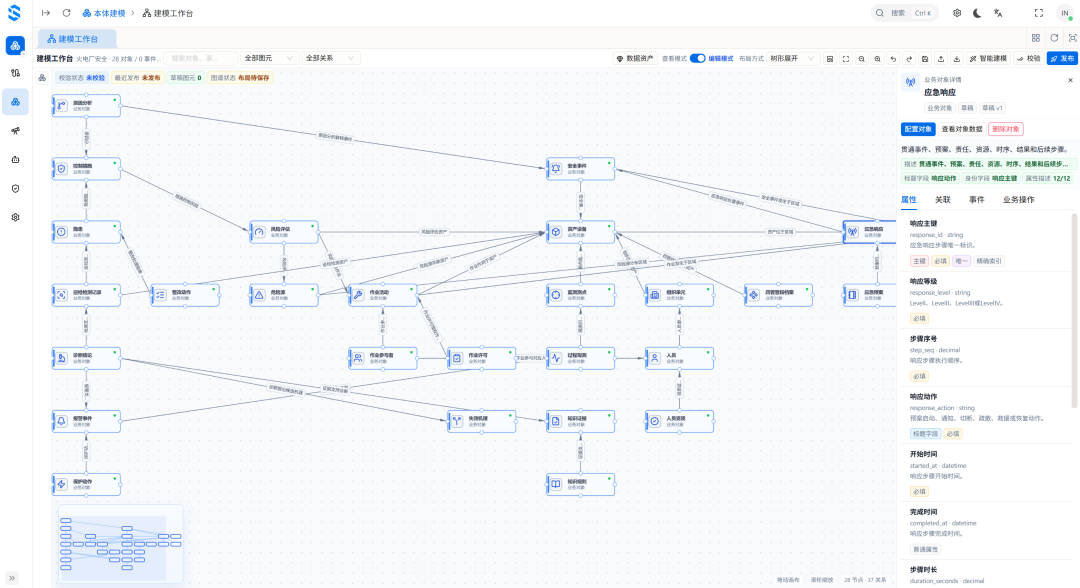Click the 数据资产 button
Screen dimensions: 1080x588
click(x=634, y=59)
